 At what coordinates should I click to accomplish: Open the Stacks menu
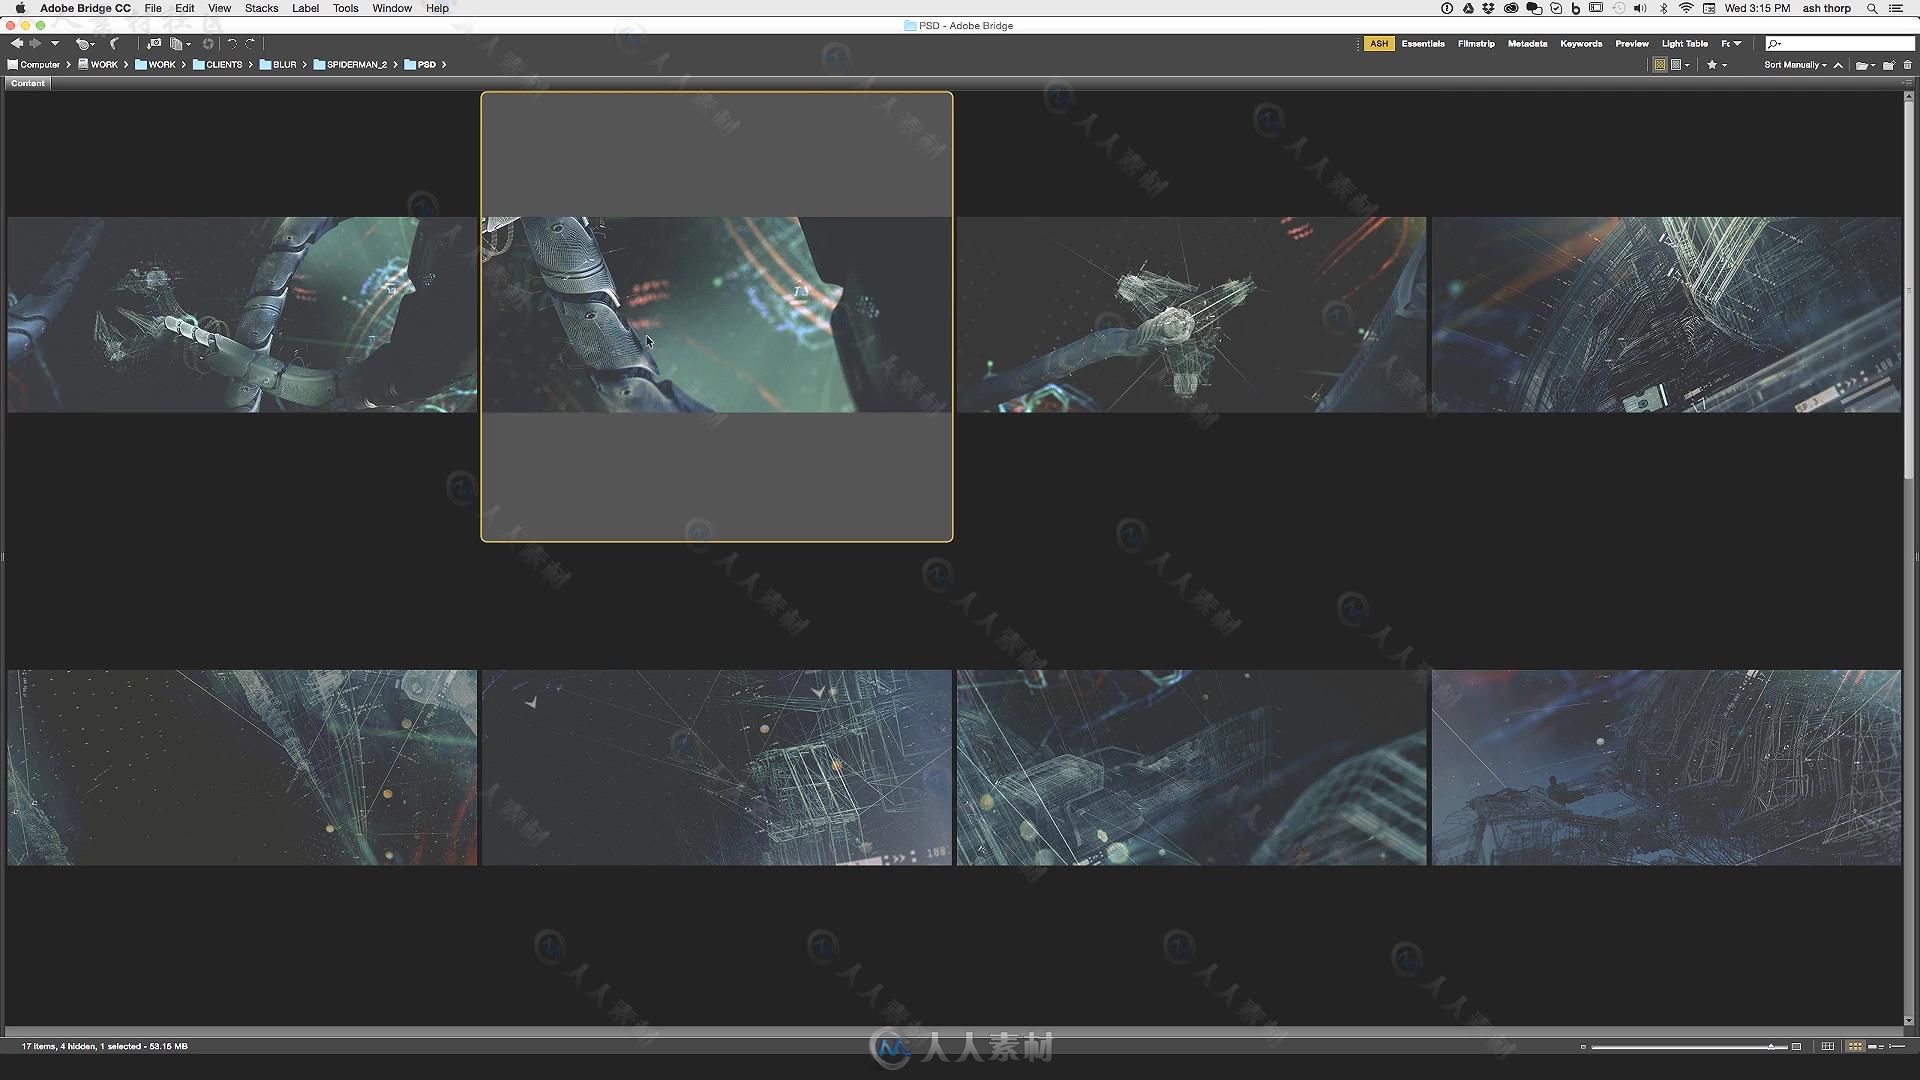click(x=261, y=8)
